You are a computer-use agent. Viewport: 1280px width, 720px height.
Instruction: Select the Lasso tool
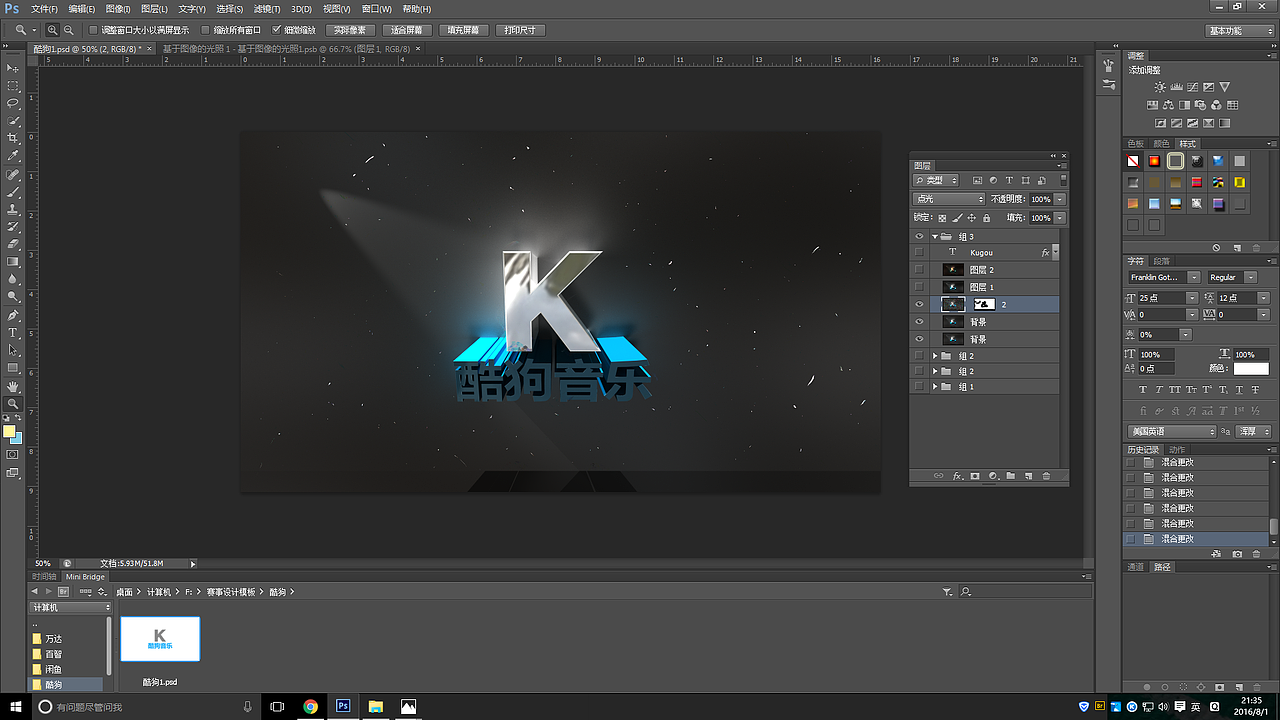tap(14, 103)
